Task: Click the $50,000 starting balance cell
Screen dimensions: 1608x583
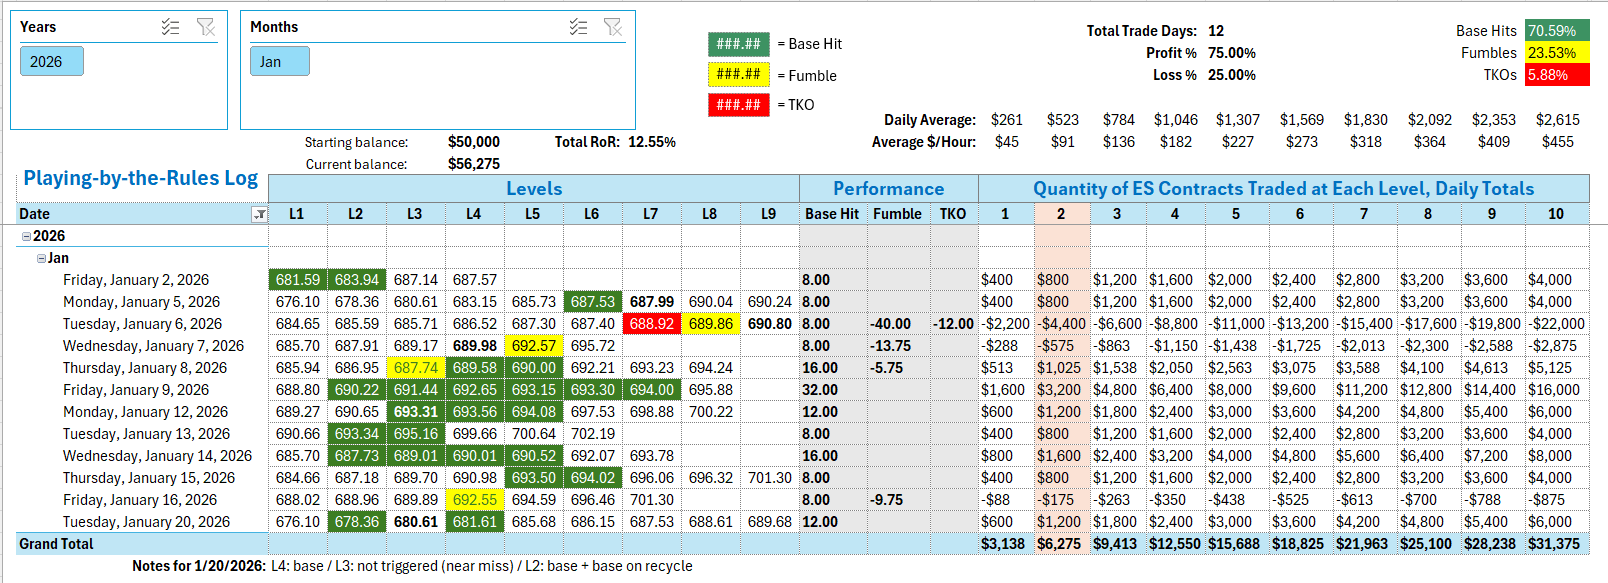Action: click(473, 142)
